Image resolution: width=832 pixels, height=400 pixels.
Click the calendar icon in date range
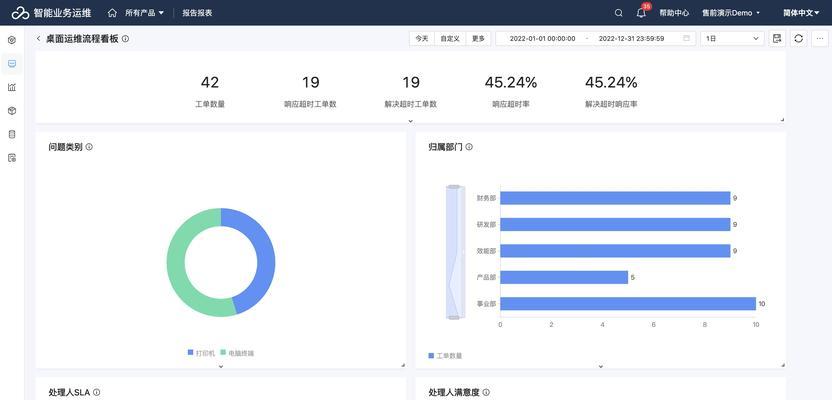tap(687, 39)
